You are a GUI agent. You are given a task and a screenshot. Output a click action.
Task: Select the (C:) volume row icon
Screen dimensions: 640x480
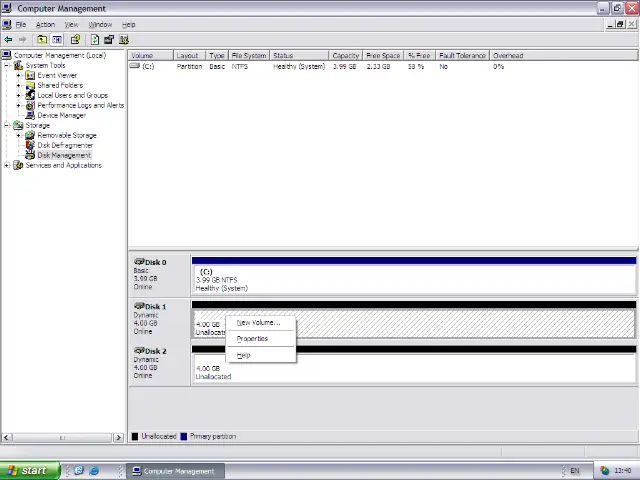coord(134,66)
